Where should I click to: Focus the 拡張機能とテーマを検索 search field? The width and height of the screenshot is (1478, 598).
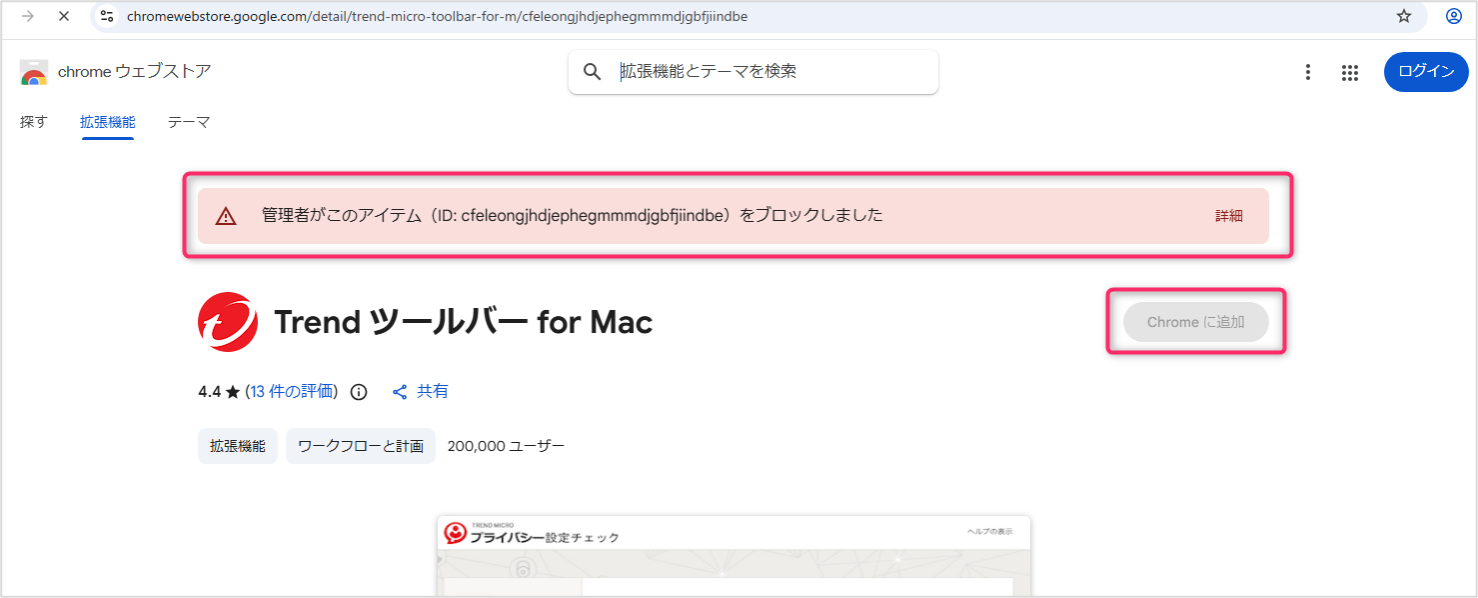[753, 72]
